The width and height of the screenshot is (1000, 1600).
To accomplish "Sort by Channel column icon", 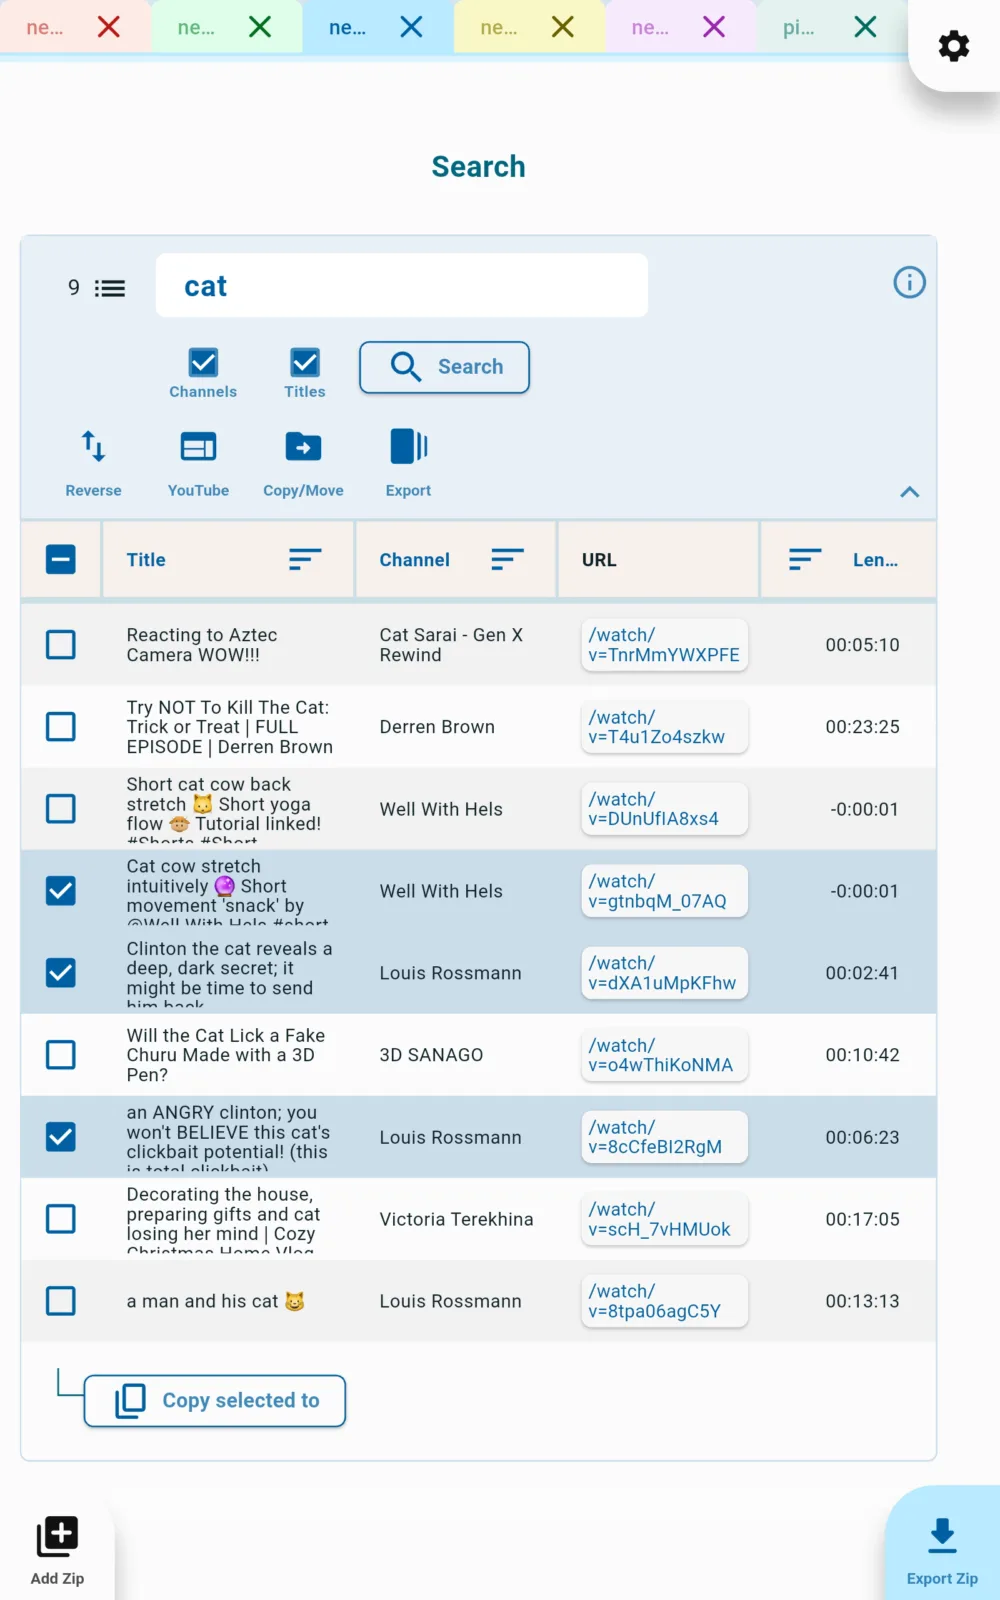I will tap(508, 559).
